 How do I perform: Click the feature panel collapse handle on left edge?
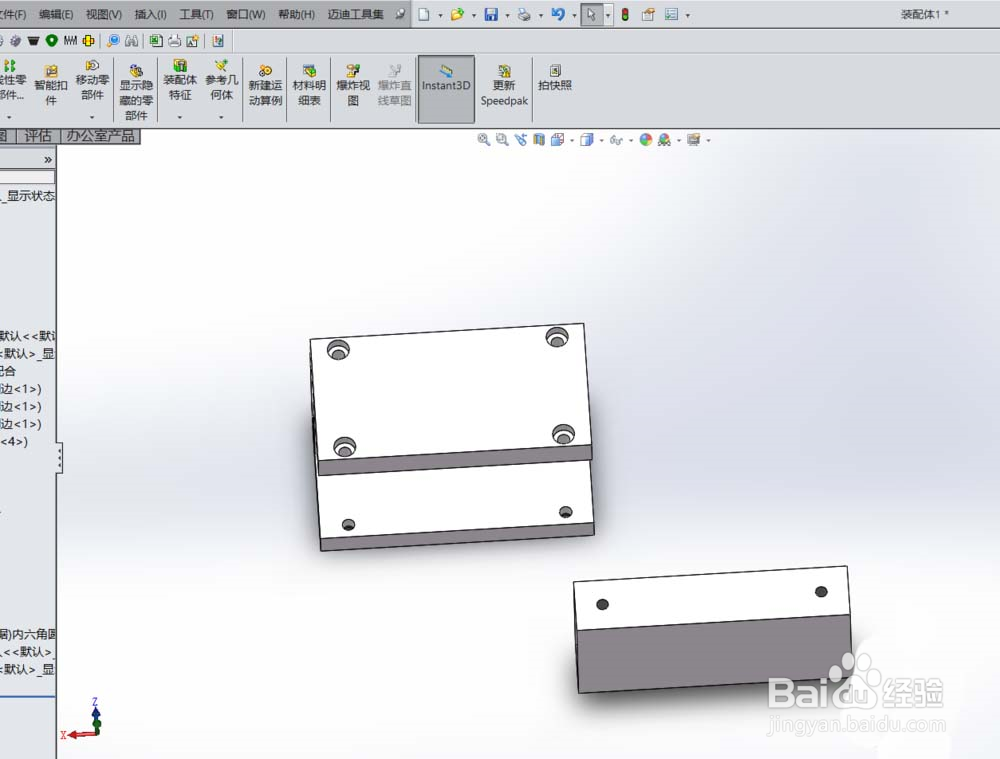(x=59, y=458)
